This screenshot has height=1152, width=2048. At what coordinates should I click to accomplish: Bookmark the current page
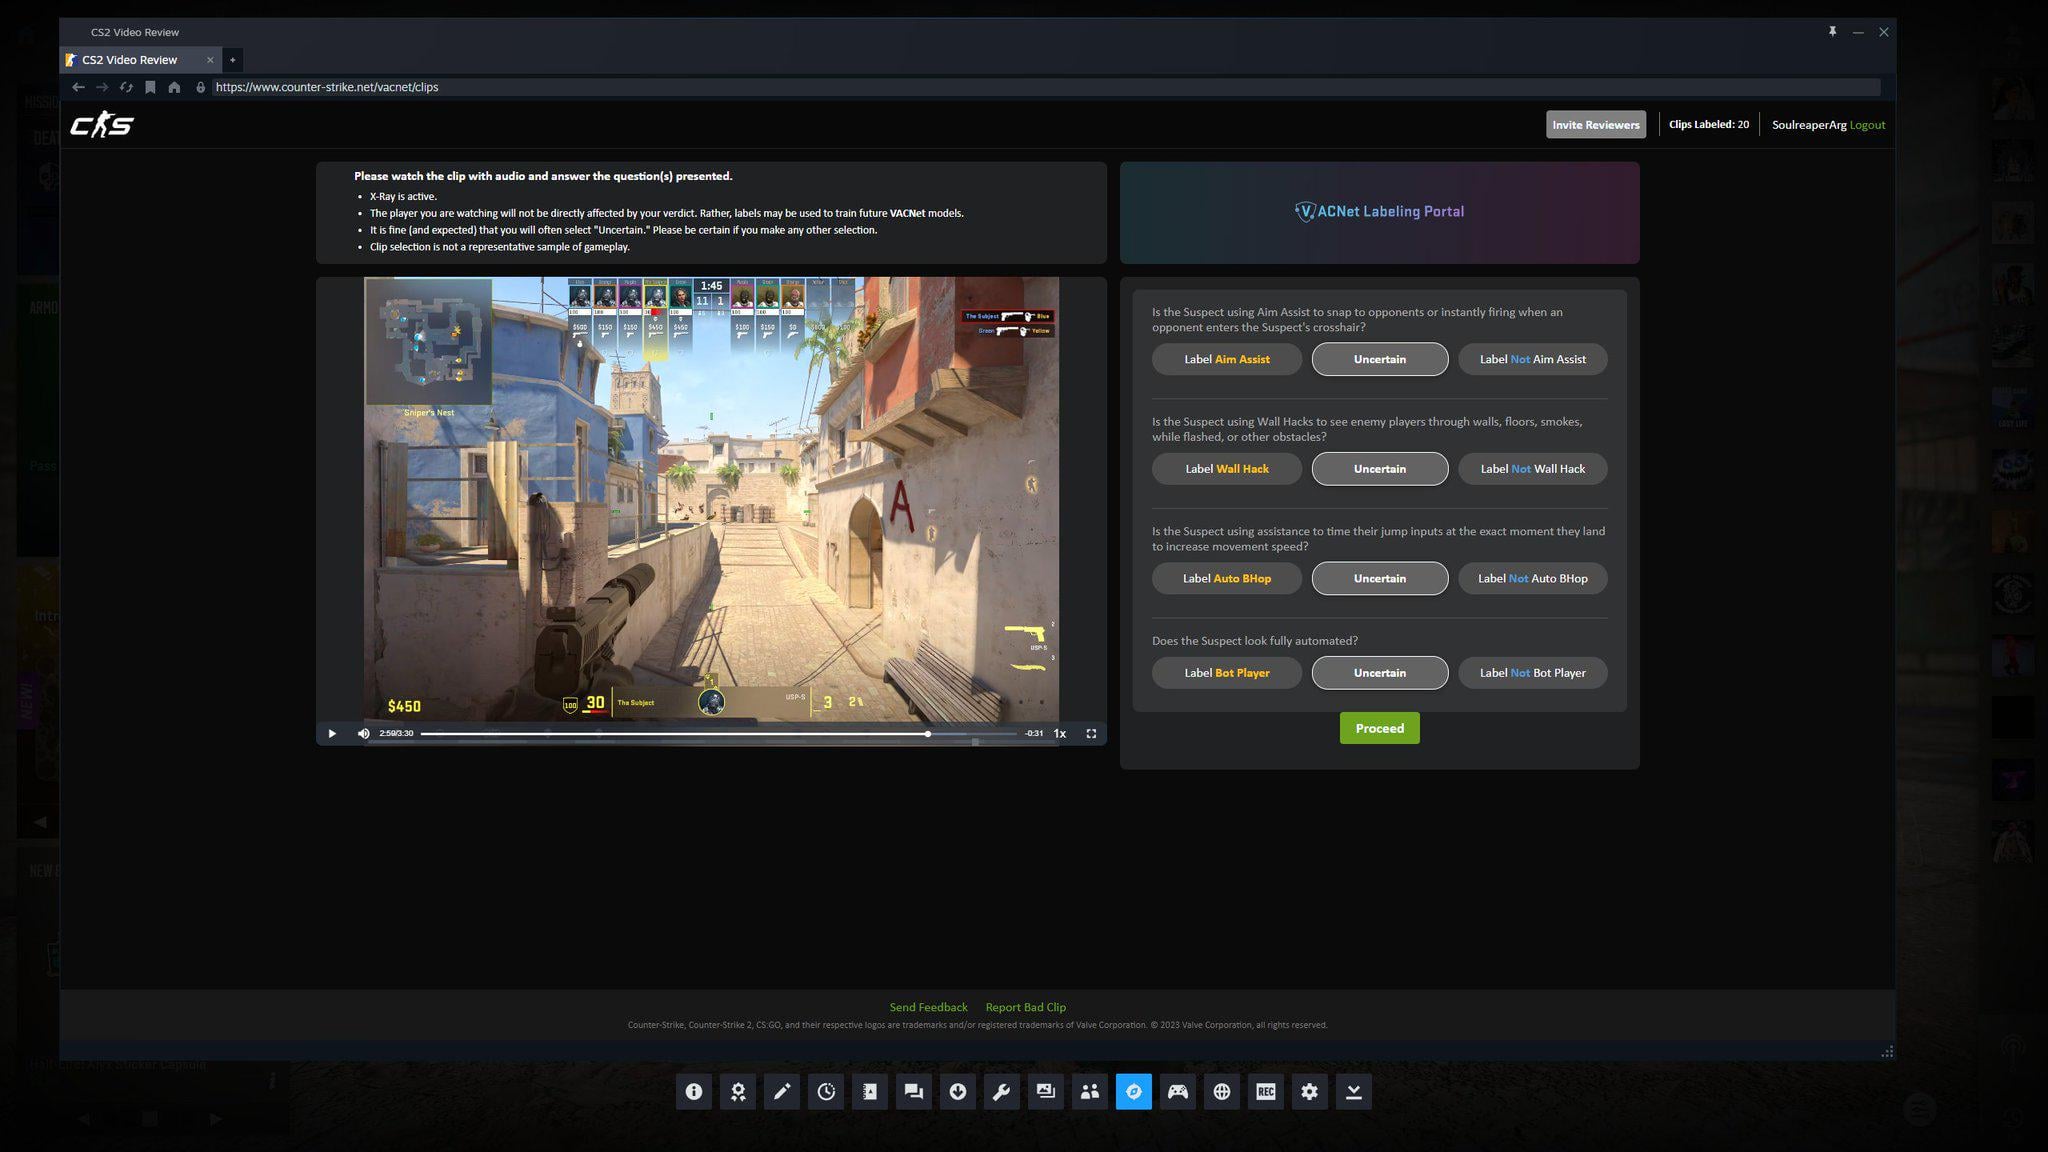(x=150, y=87)
